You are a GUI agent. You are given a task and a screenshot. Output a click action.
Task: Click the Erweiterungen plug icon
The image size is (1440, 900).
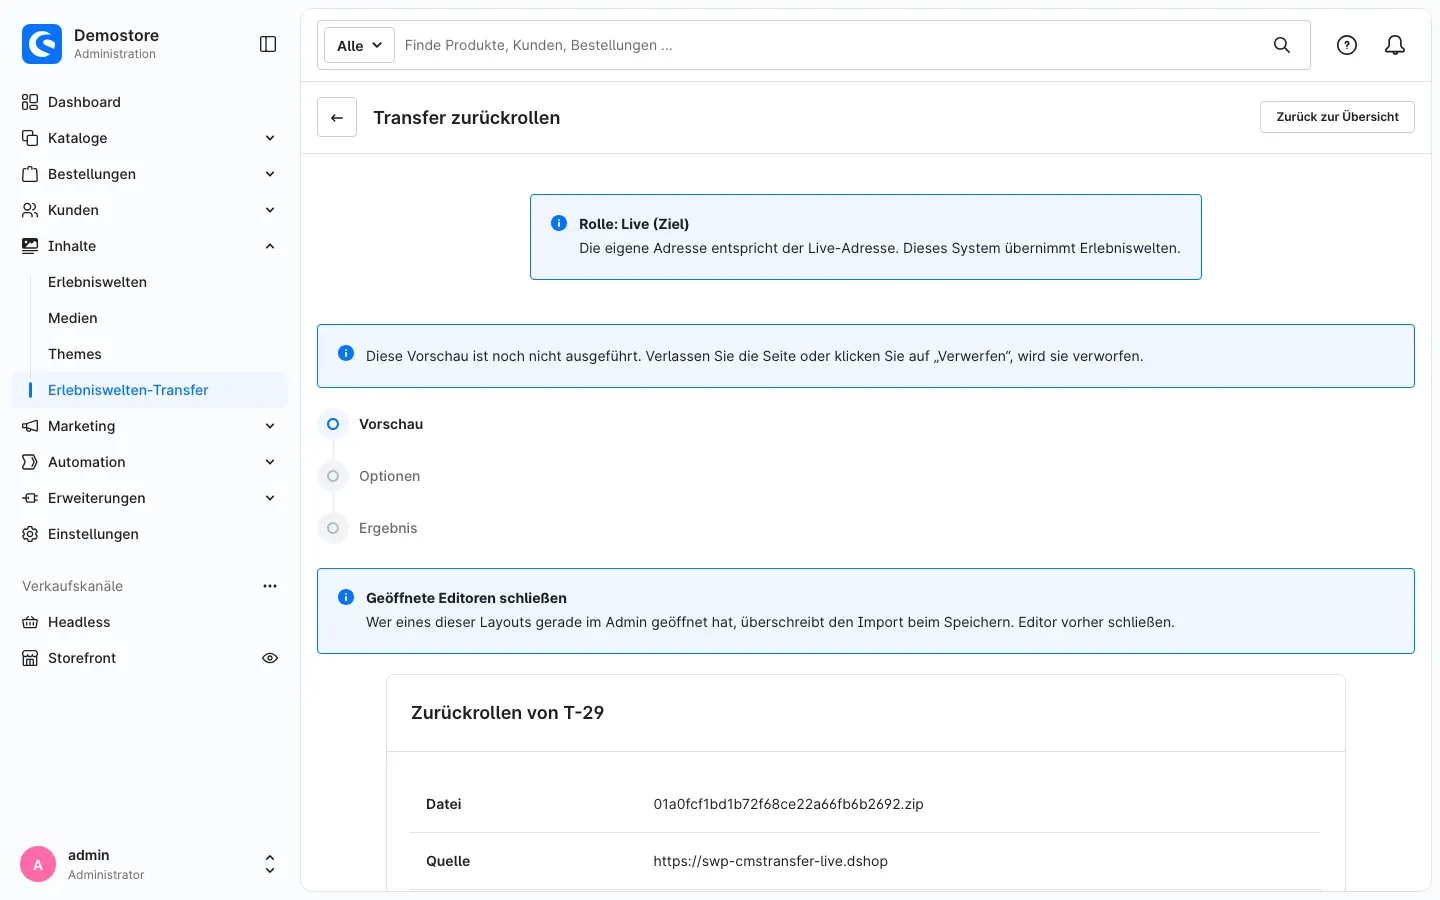coord(30,498)
